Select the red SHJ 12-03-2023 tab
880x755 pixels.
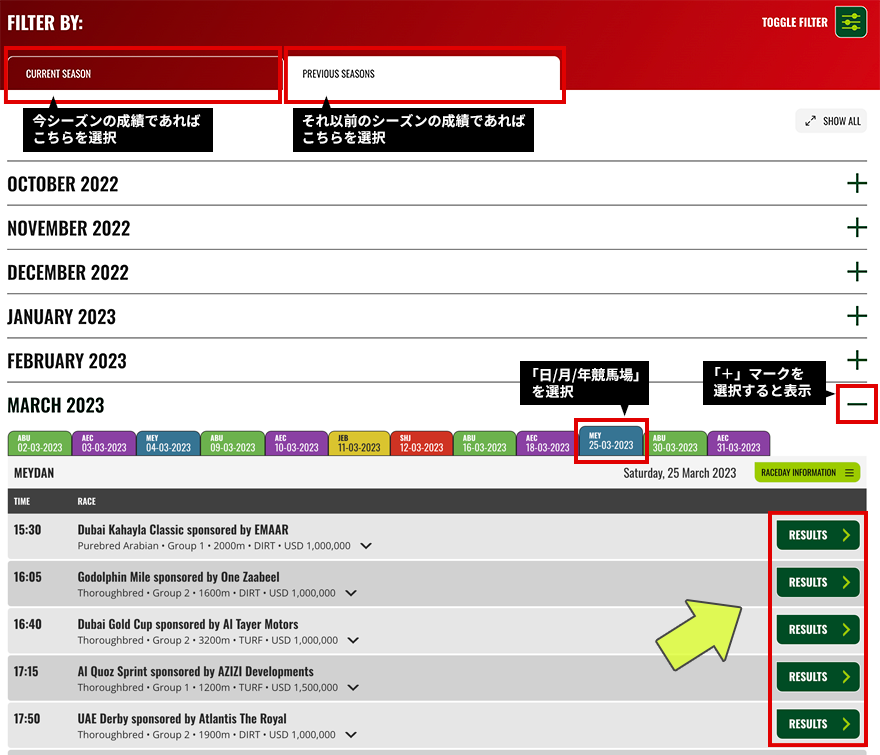[x=420, y=443]
